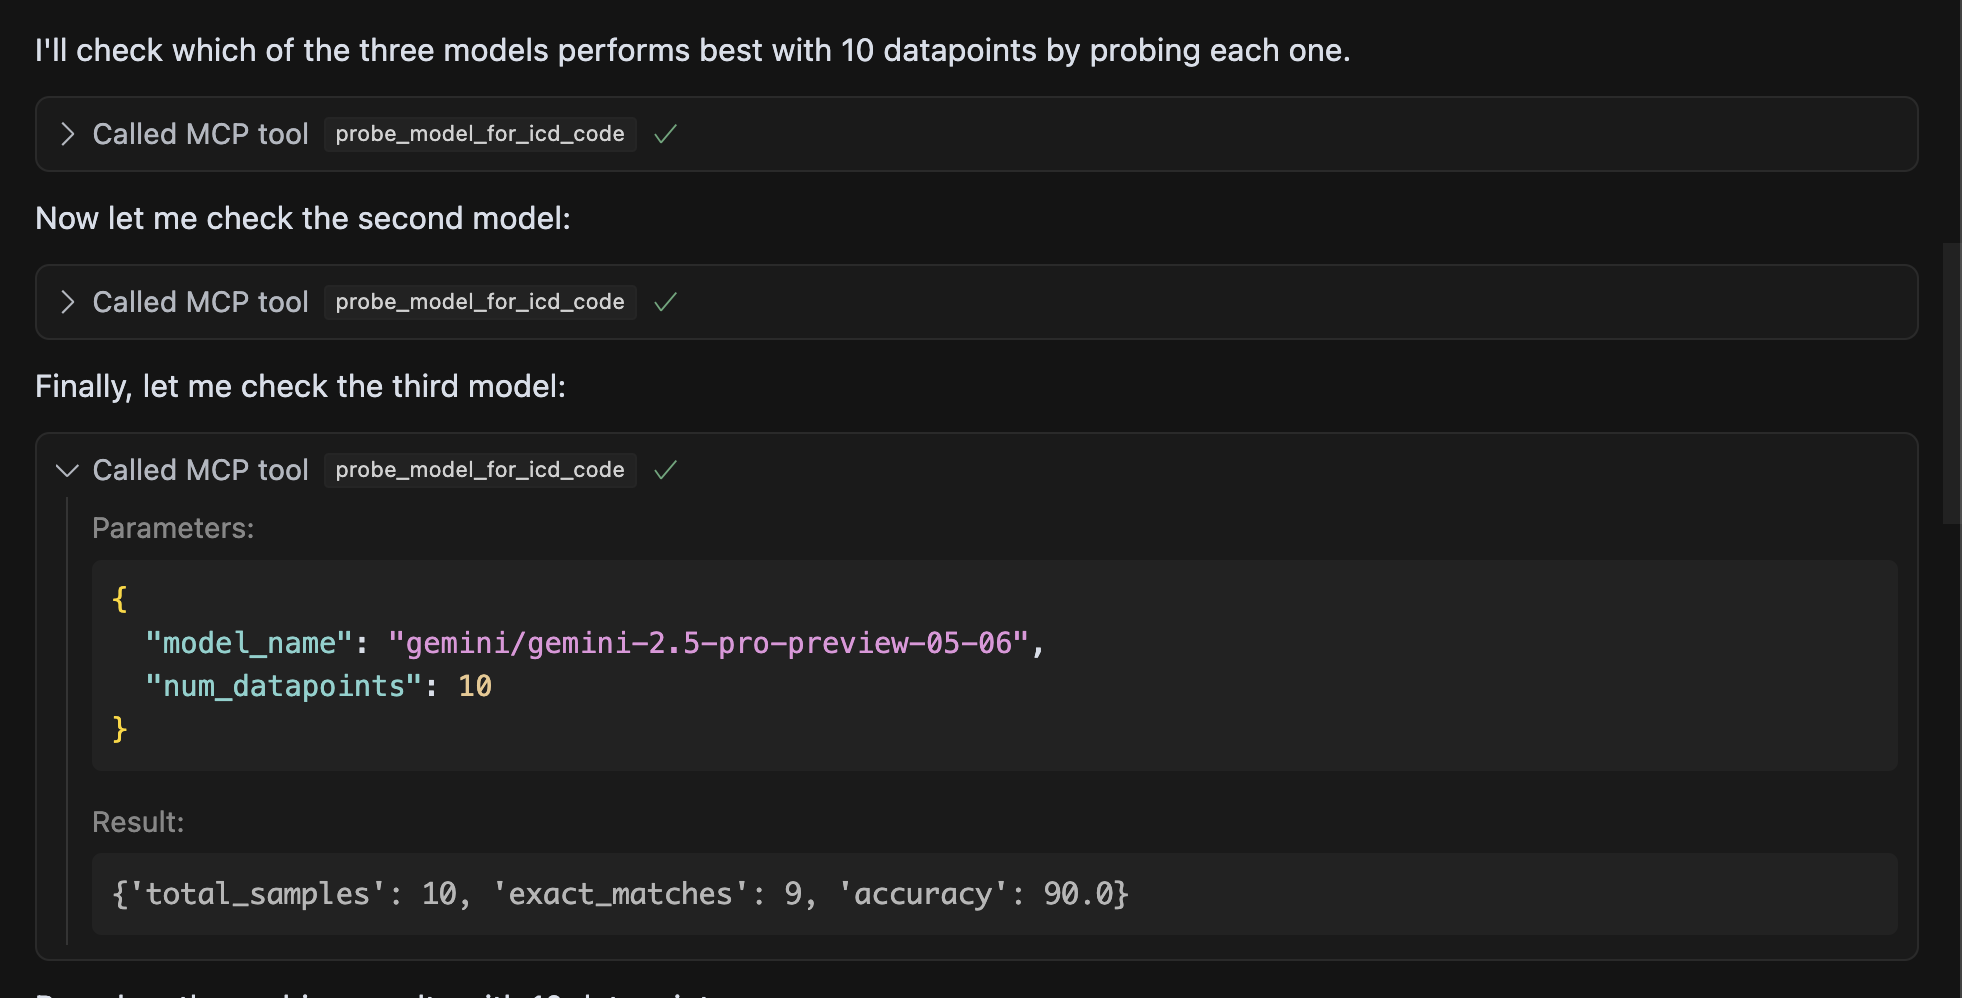Expand the first MCP tool call chevron
Screen dimensions: 1962x998
67,134
